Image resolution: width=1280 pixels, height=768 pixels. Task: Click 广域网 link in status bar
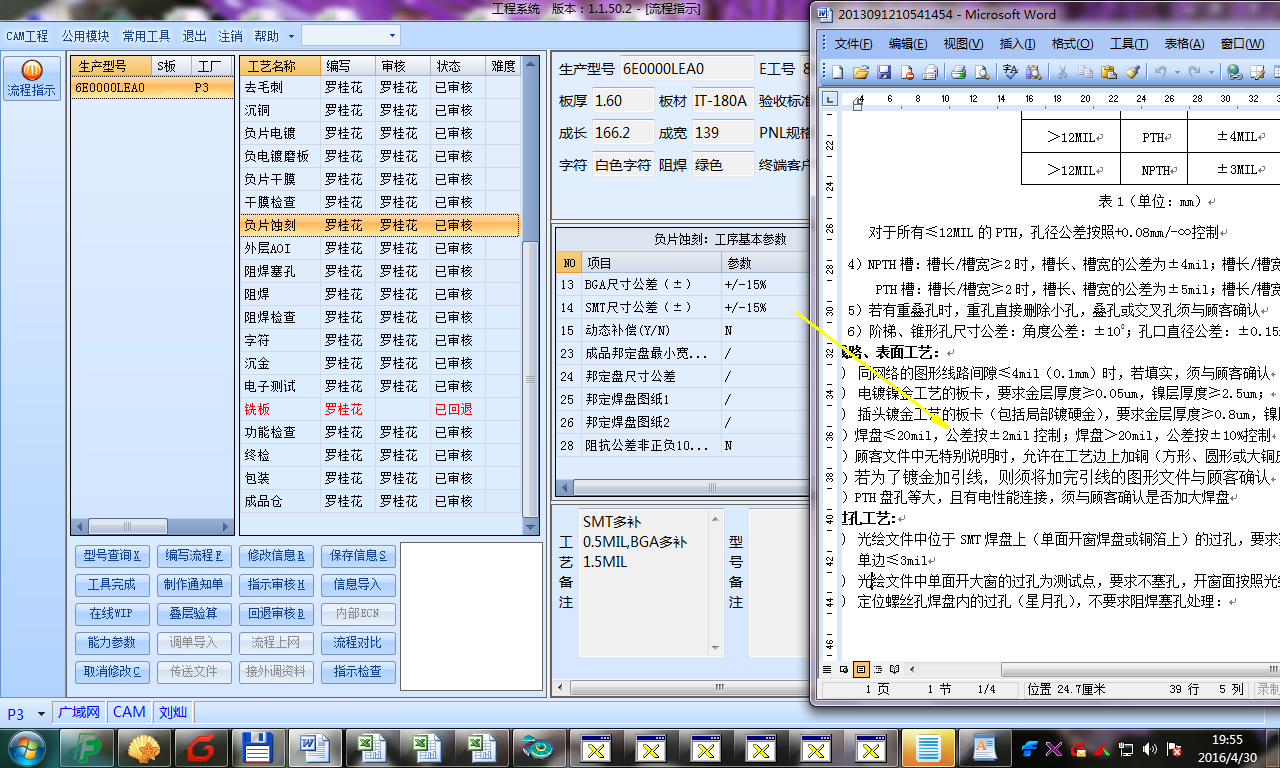tap(80, 712)
